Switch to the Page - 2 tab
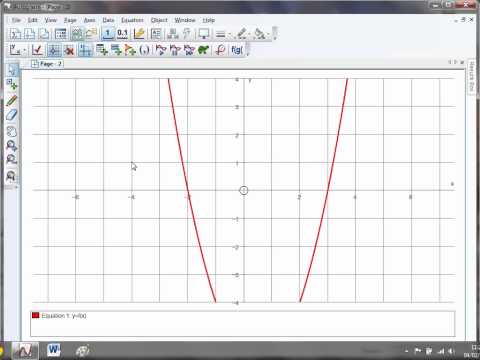 click(47, 64)
